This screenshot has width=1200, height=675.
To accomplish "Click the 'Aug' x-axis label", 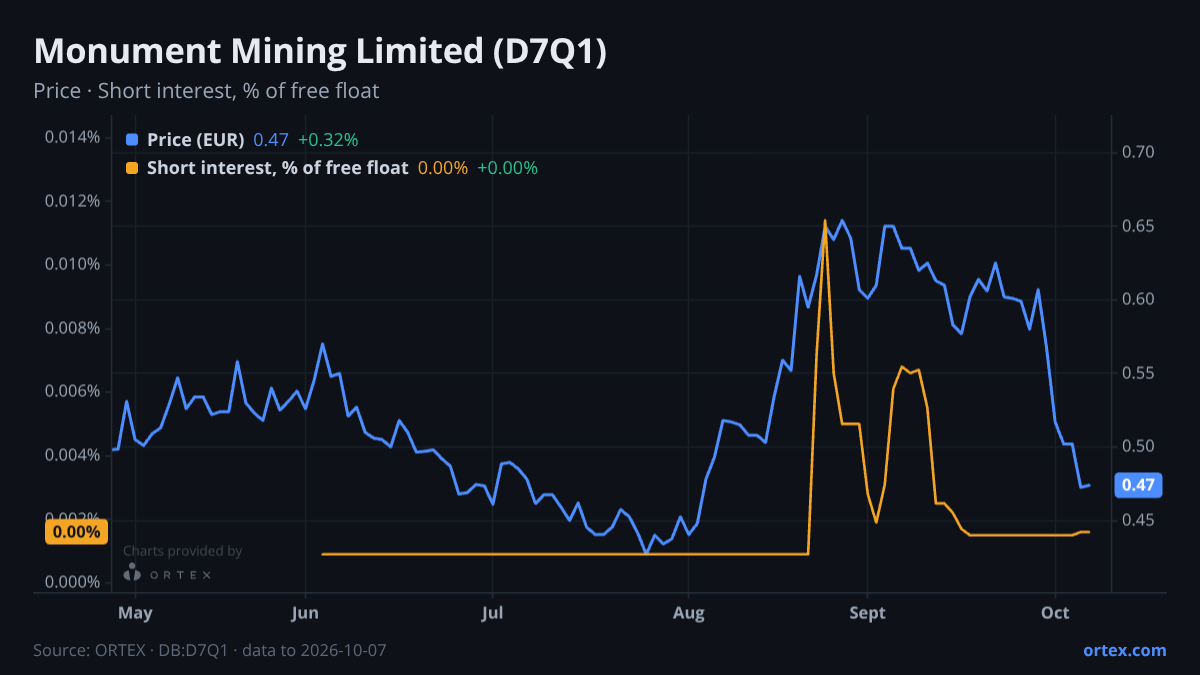I will click(689, 613).
